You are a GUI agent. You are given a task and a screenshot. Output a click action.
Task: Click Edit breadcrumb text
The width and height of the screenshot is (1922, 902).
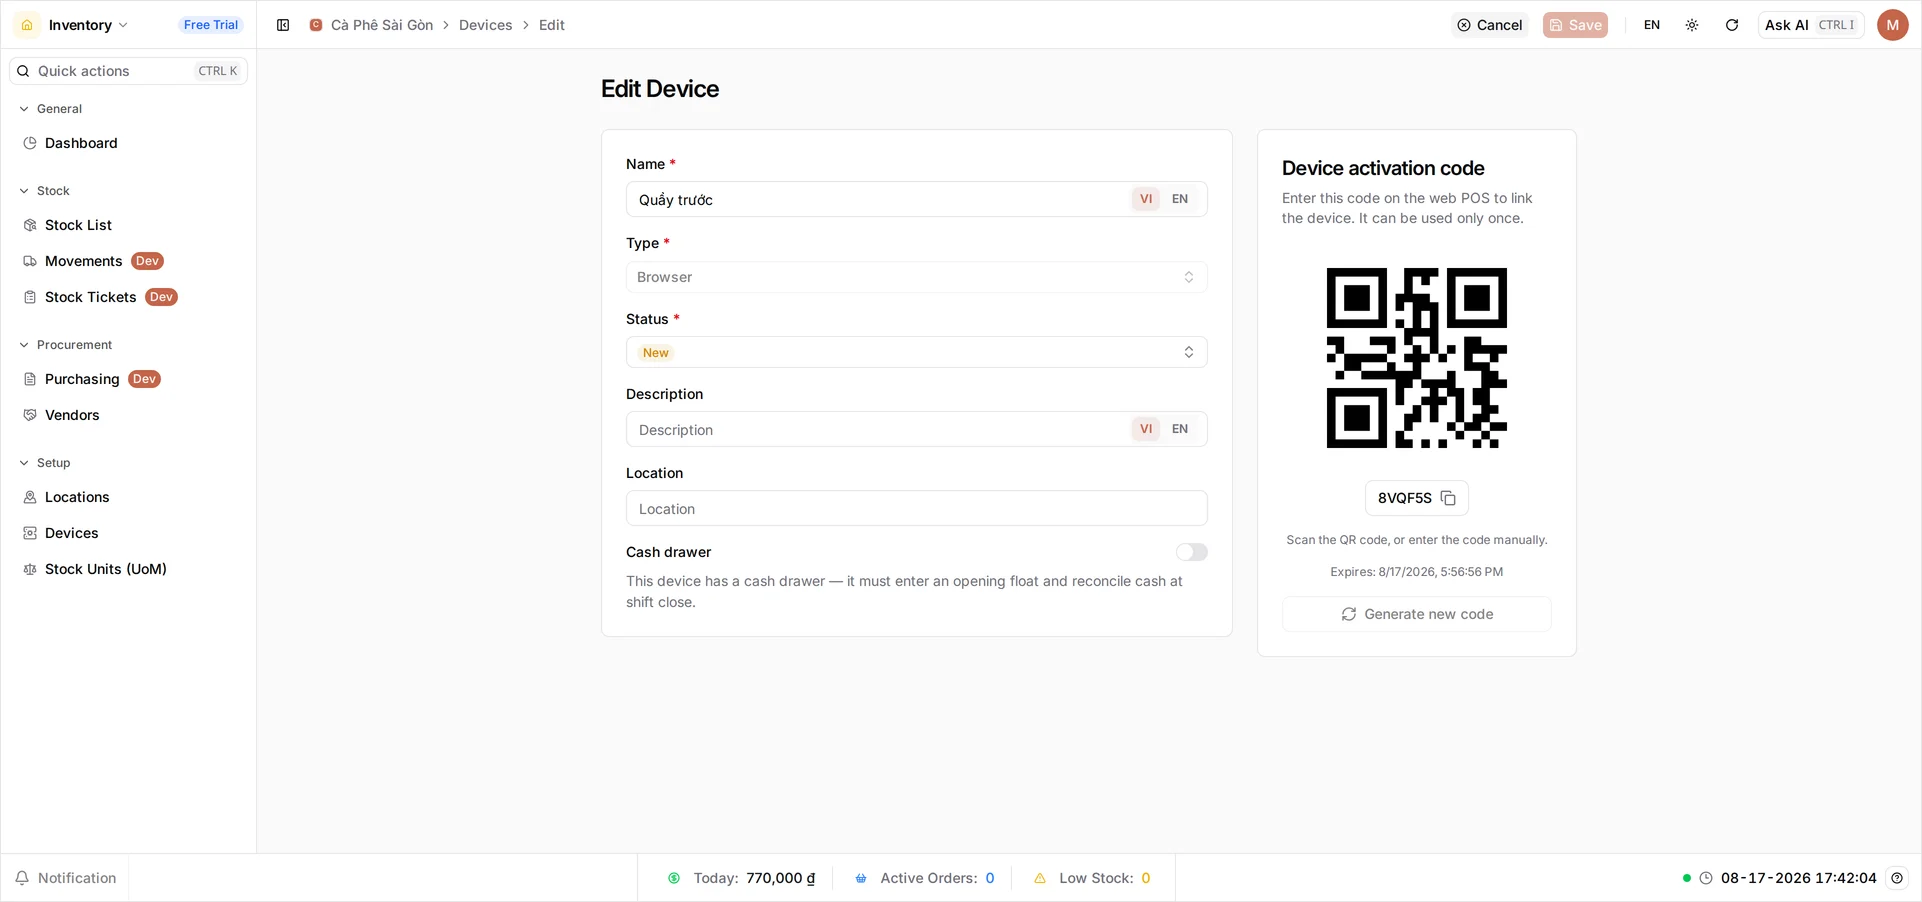[x=551, y=25]
